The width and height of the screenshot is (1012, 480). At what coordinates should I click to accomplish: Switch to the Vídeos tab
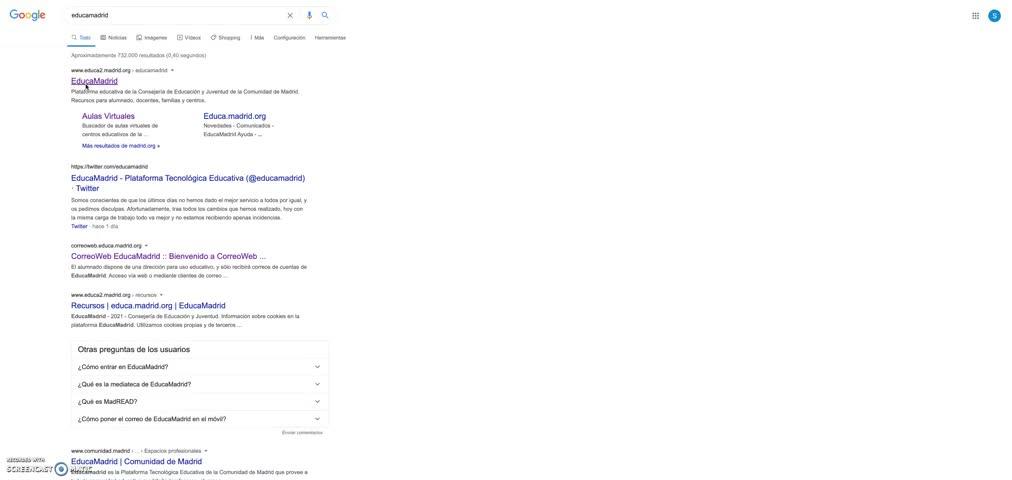pyautogui.click(x=189, y=38)
